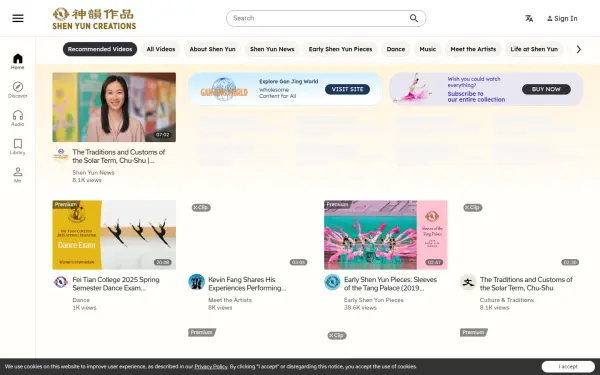Click Clip badge on Kevin Fang video
This screenshot has width=600, height=375.
point(201,207)
